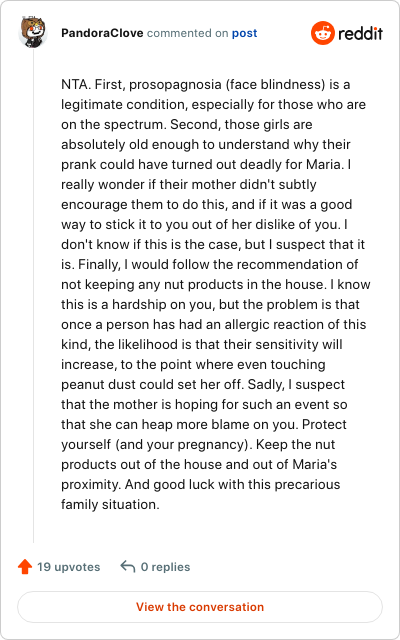Click the '19 upvotes' label
Screen dimensions: 400x640
pyautogui.click(x=69, y=567)
